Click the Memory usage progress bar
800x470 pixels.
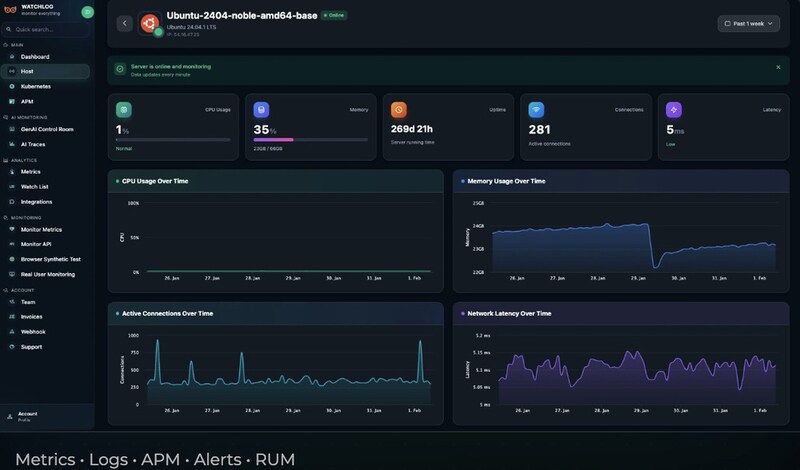(x=310, y=139)
